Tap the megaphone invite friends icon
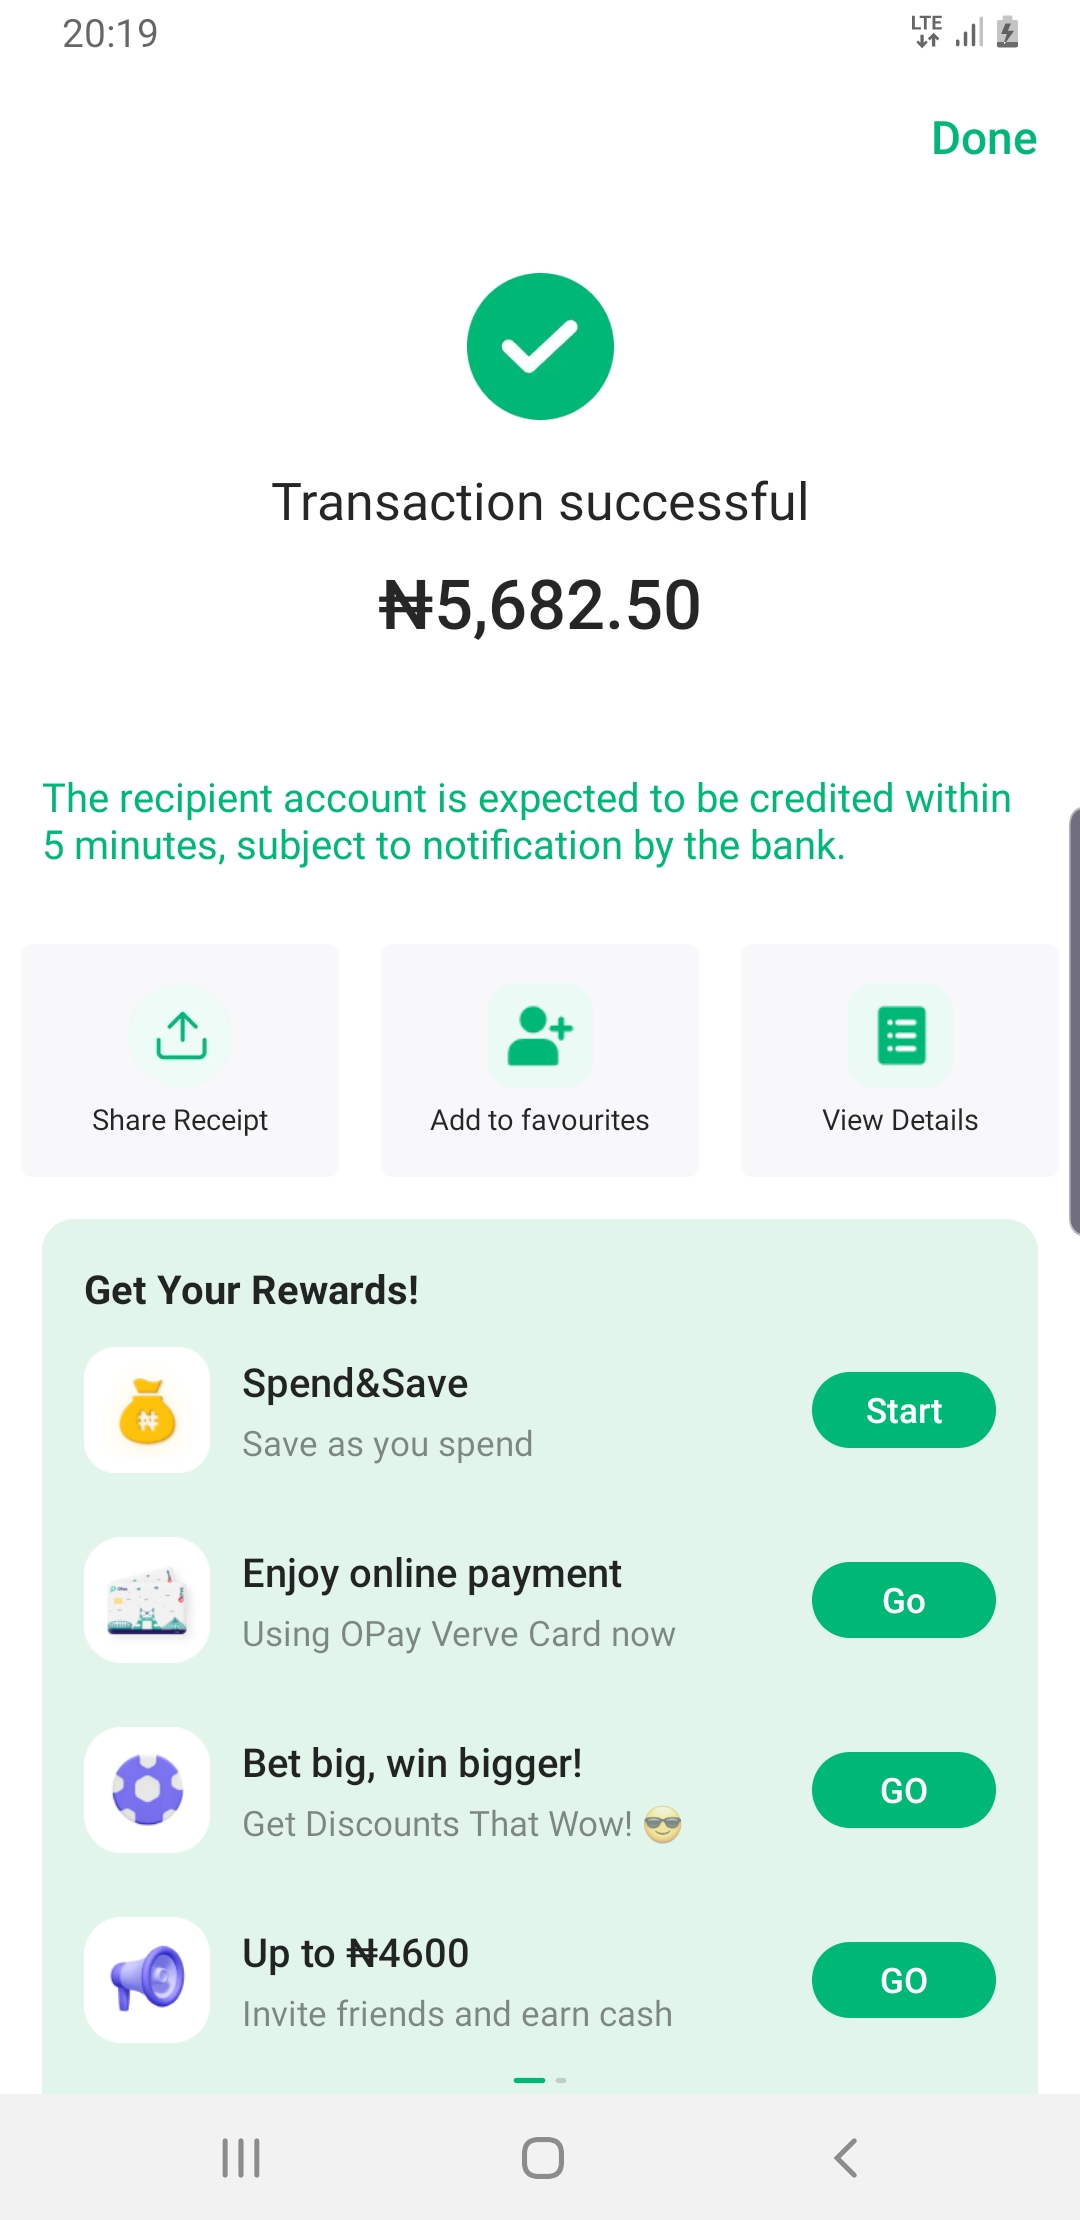 point(148,1980)
